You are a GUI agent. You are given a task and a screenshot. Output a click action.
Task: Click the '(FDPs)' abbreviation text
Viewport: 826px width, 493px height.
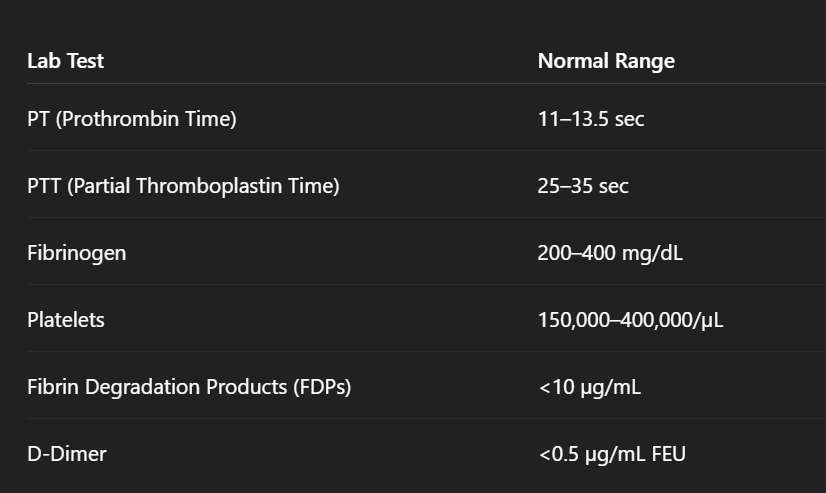coord(317,387)
